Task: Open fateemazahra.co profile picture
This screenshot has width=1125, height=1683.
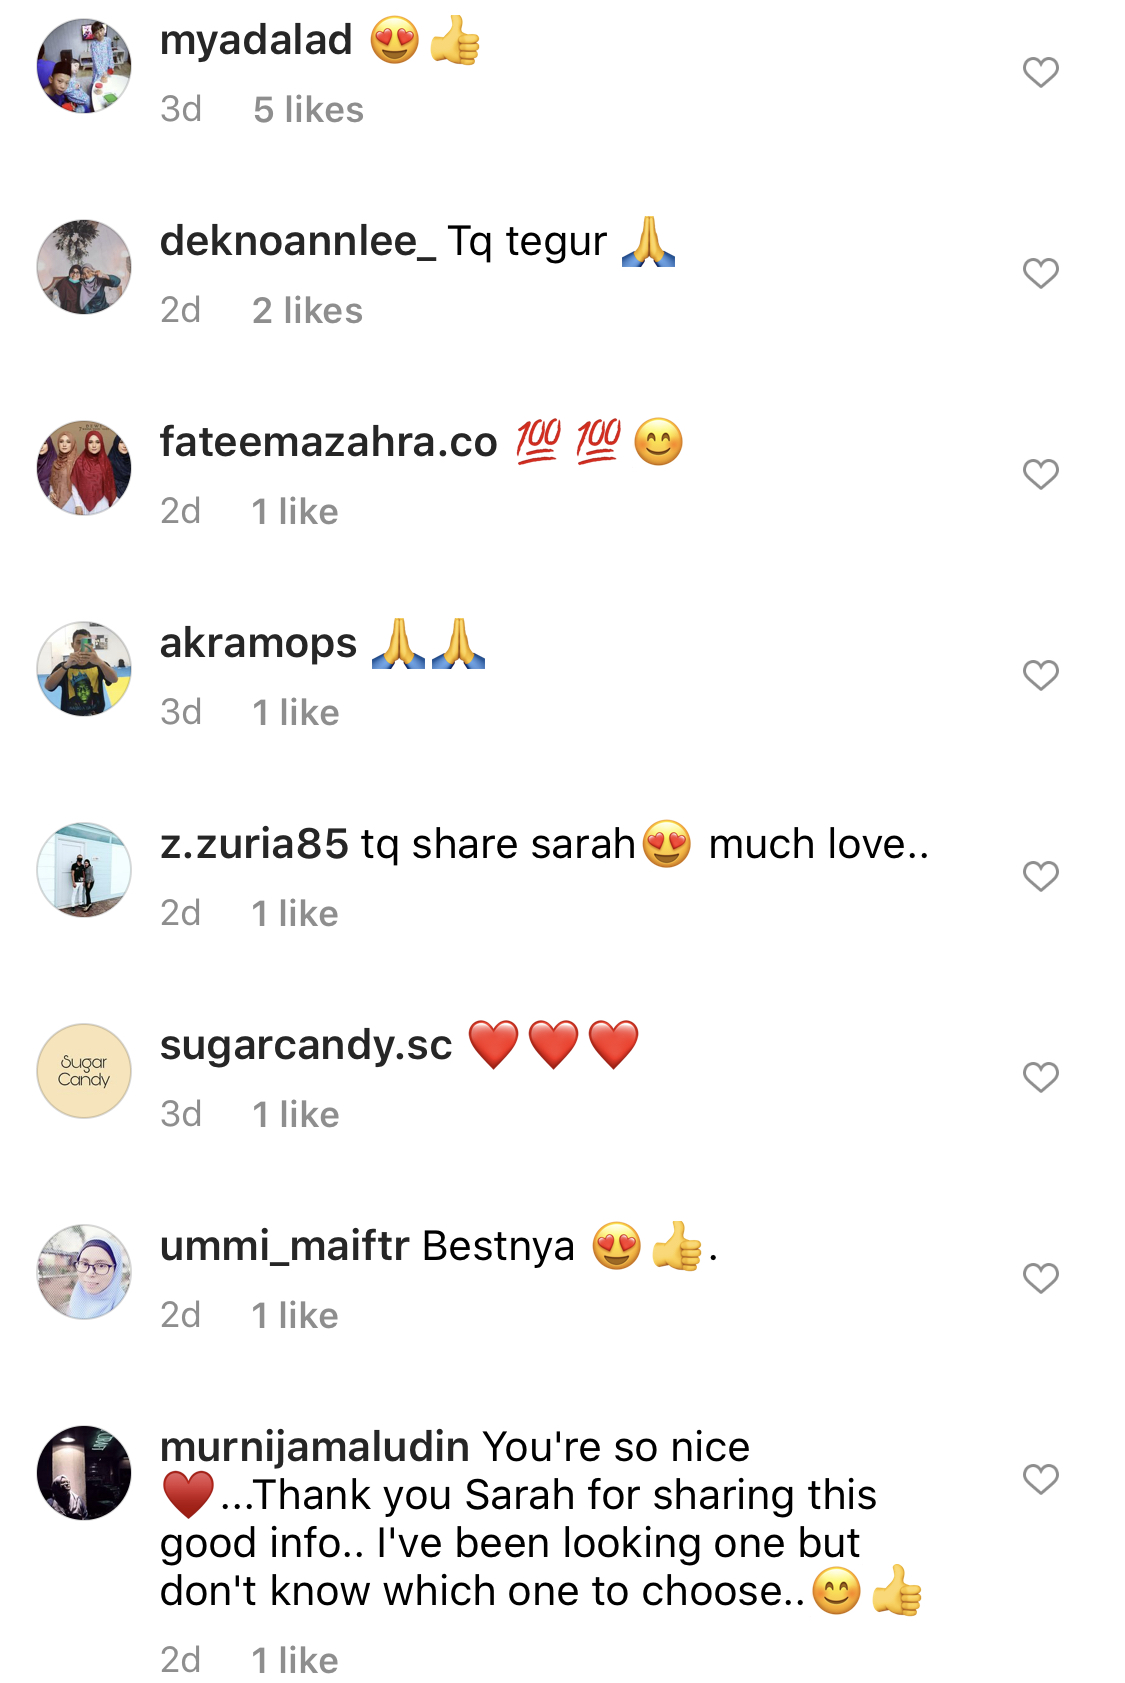Action: point(84,468)
